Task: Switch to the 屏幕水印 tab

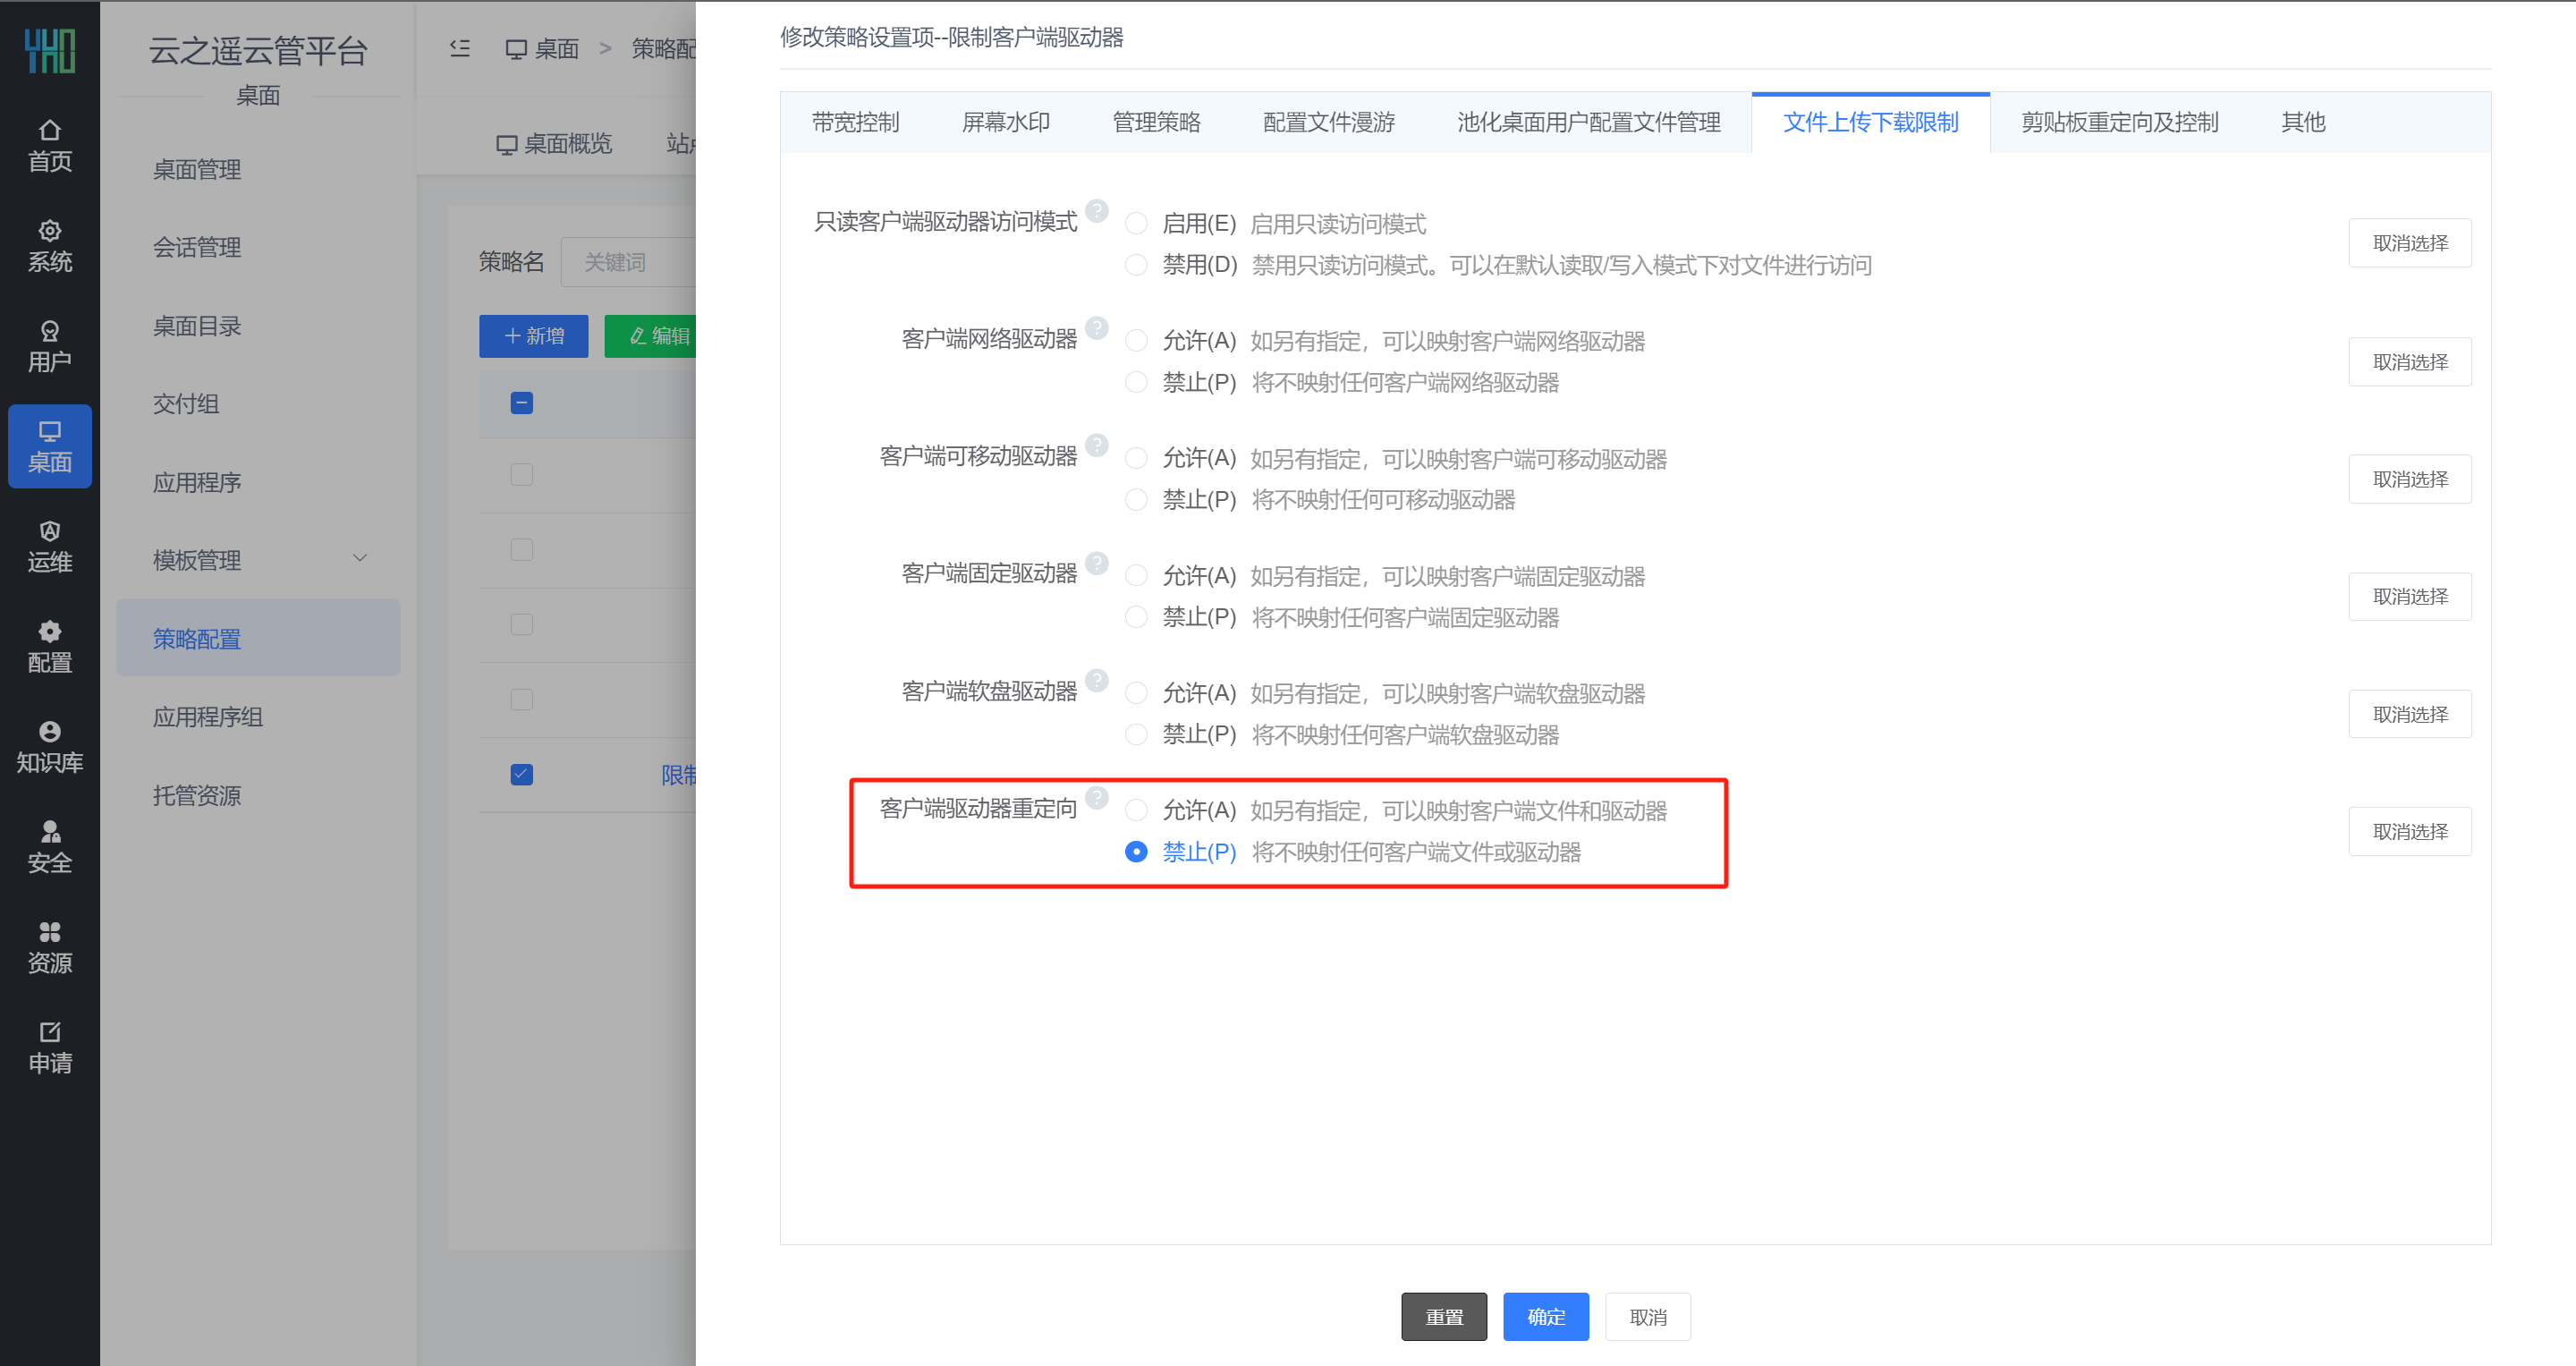Action: [x=1006, y=122]
